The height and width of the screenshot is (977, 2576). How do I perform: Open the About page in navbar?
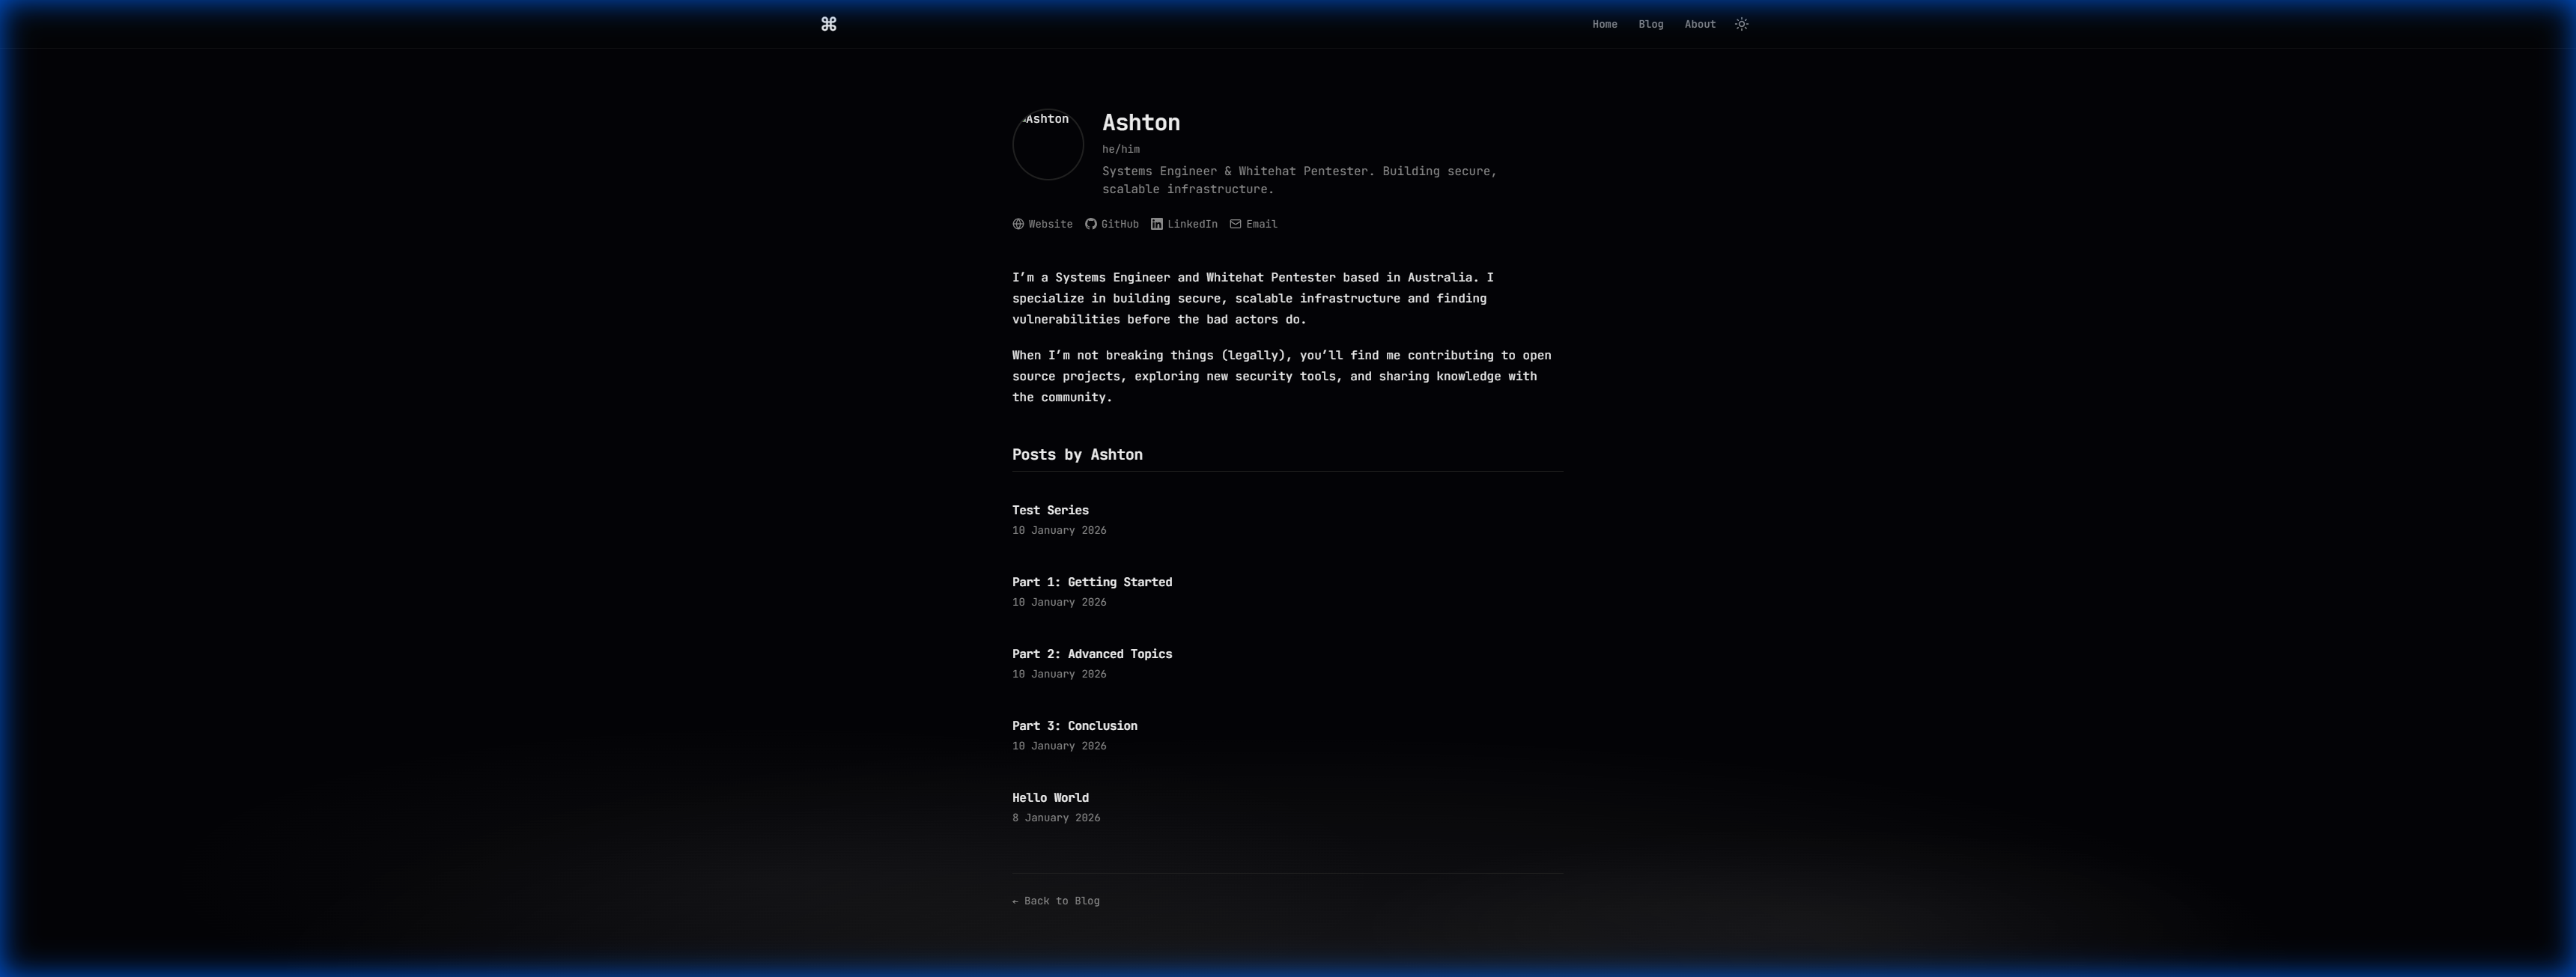click(x=1699, y=24)
